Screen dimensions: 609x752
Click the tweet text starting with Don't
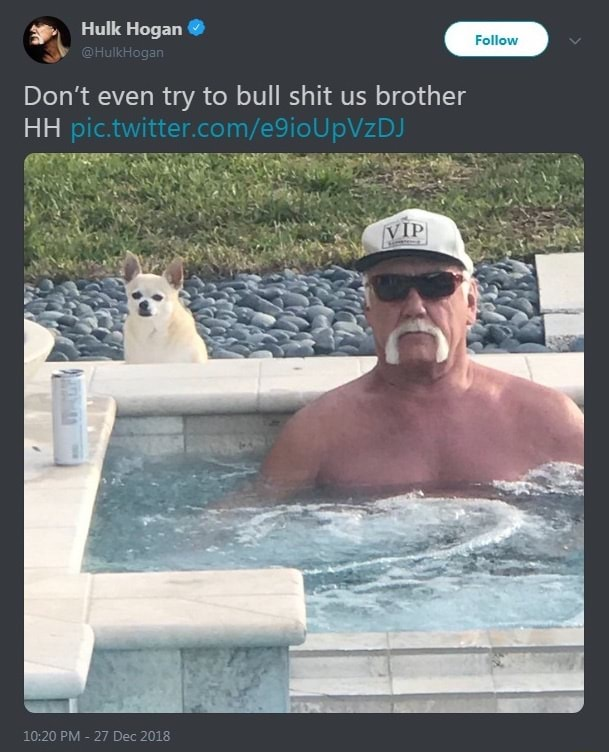coord(245,96)
